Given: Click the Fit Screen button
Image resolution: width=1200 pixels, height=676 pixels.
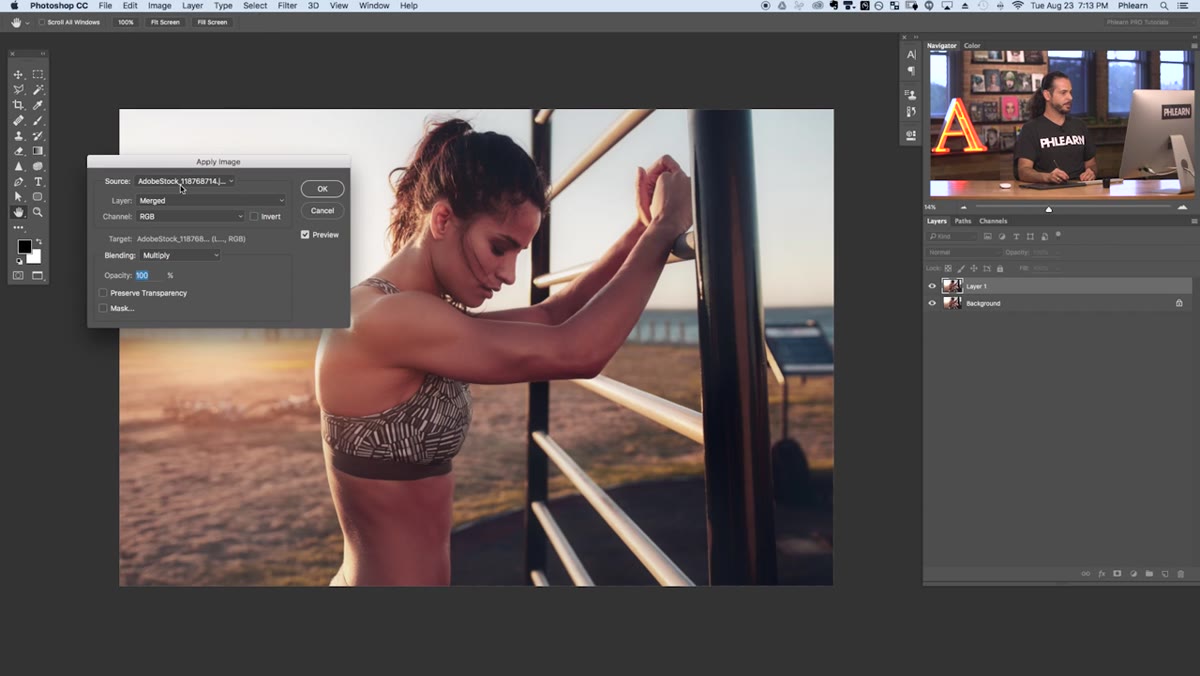Looking at the screenshot, I should 165,22.
